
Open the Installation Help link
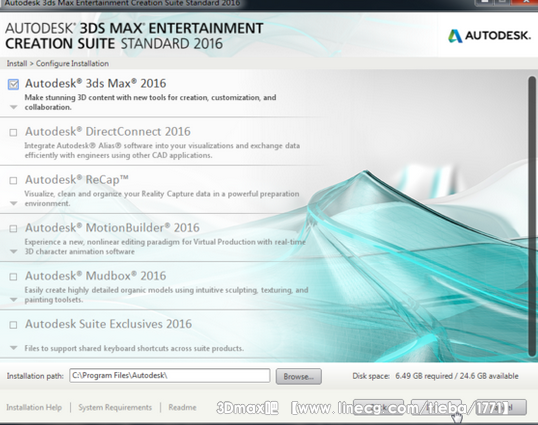click(34, 408)
